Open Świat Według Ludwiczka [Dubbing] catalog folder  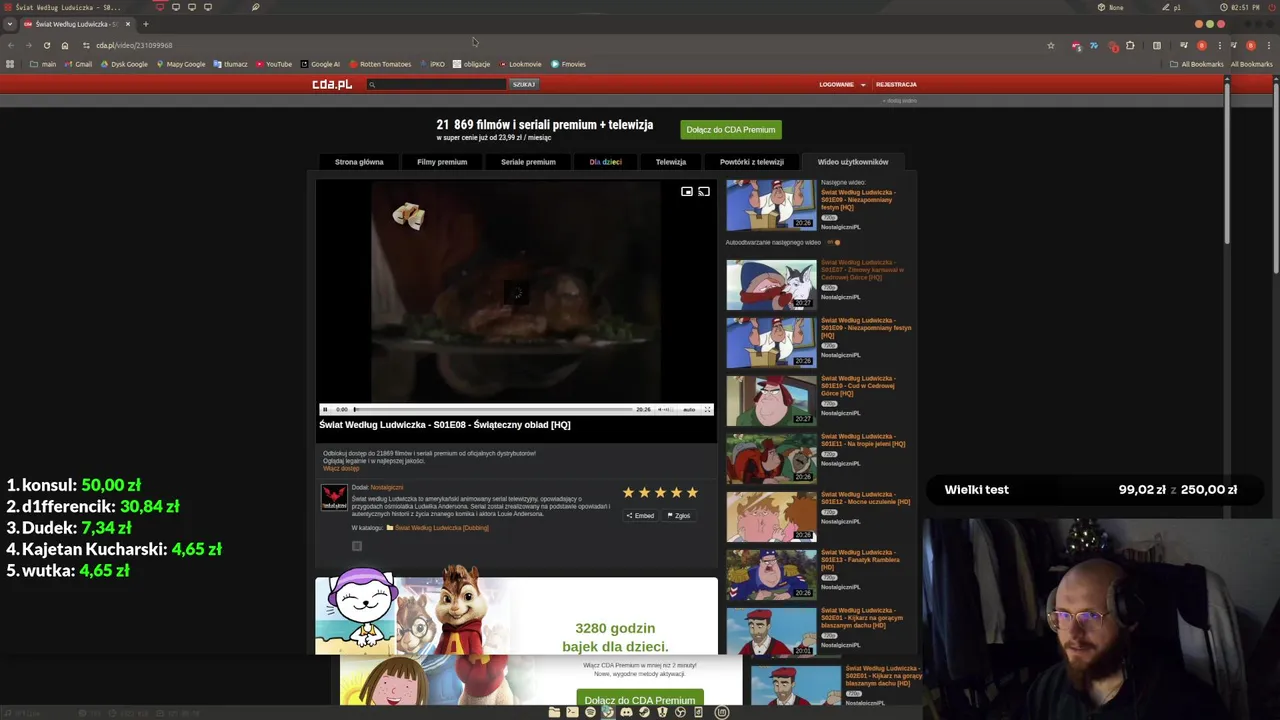(x=437, y=528)
